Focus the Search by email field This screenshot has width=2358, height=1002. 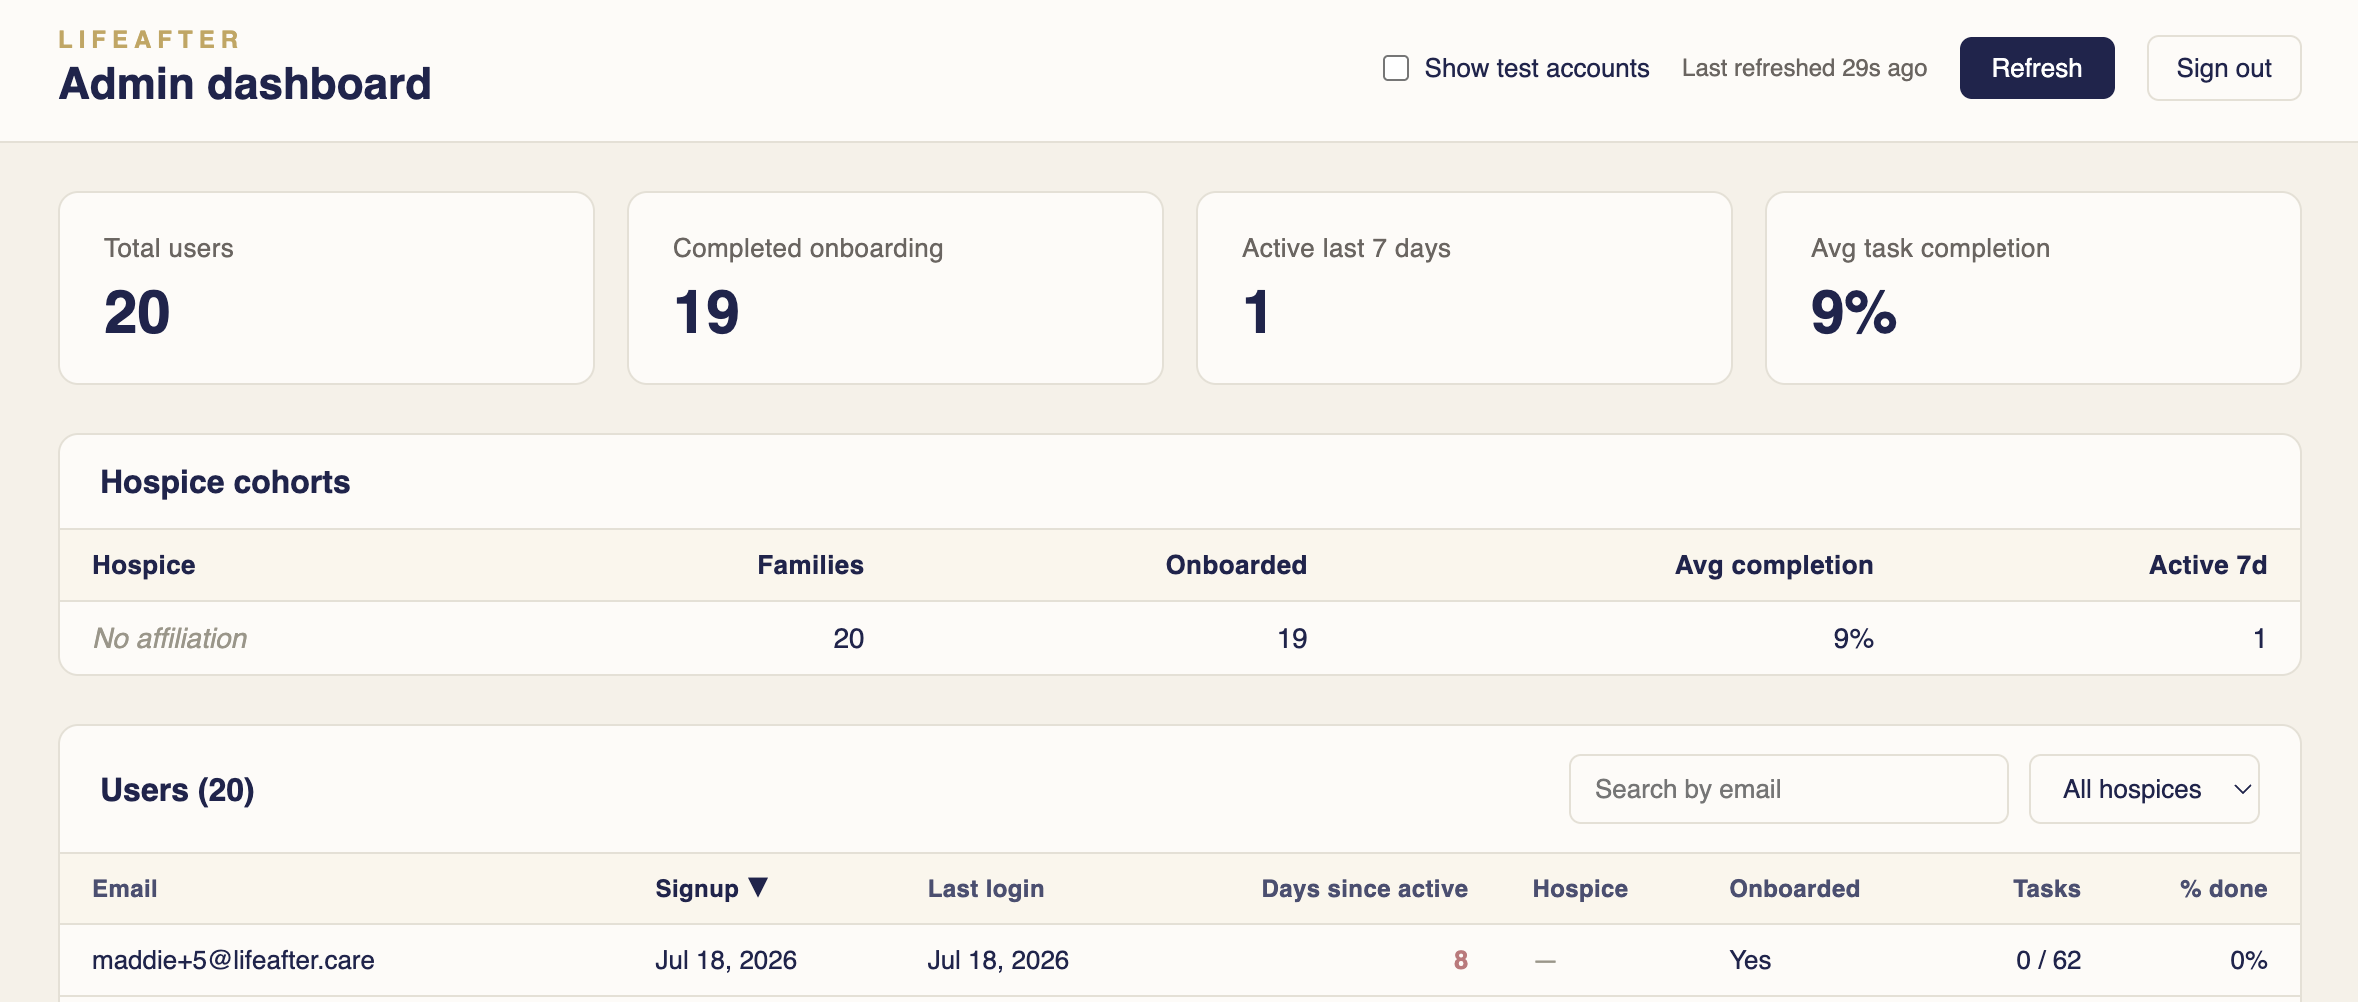pyautogui.click(x=1788, y=789)
